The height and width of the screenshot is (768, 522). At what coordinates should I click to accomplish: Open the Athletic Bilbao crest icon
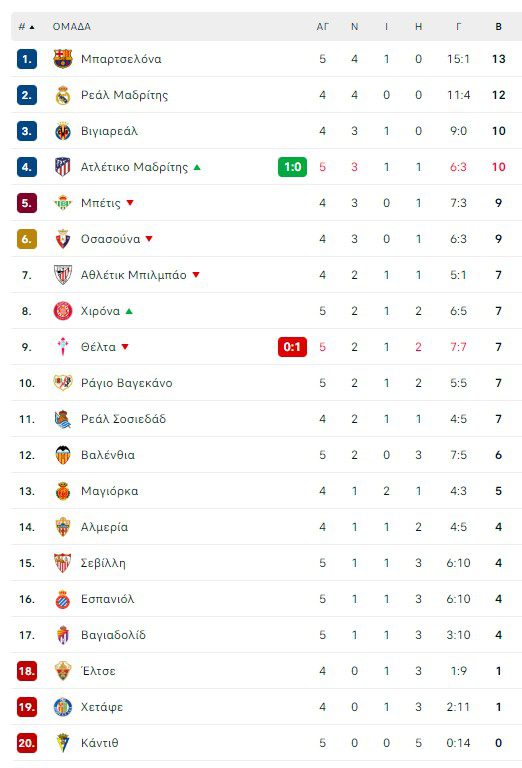[63, 275]
